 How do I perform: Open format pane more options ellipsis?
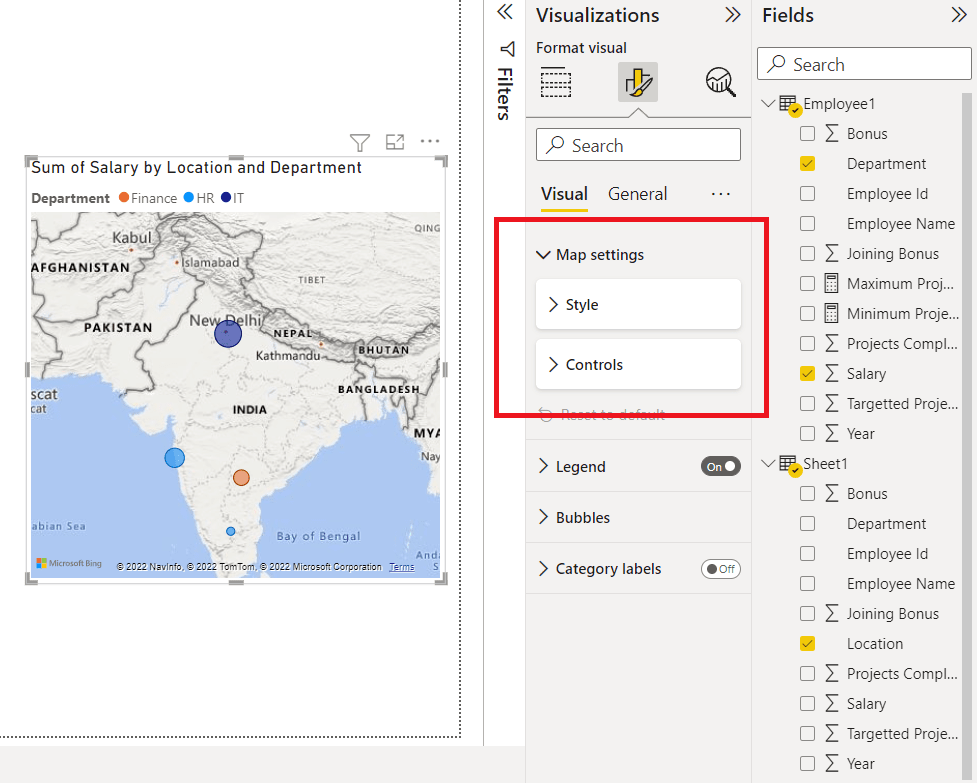coord(720,194)
